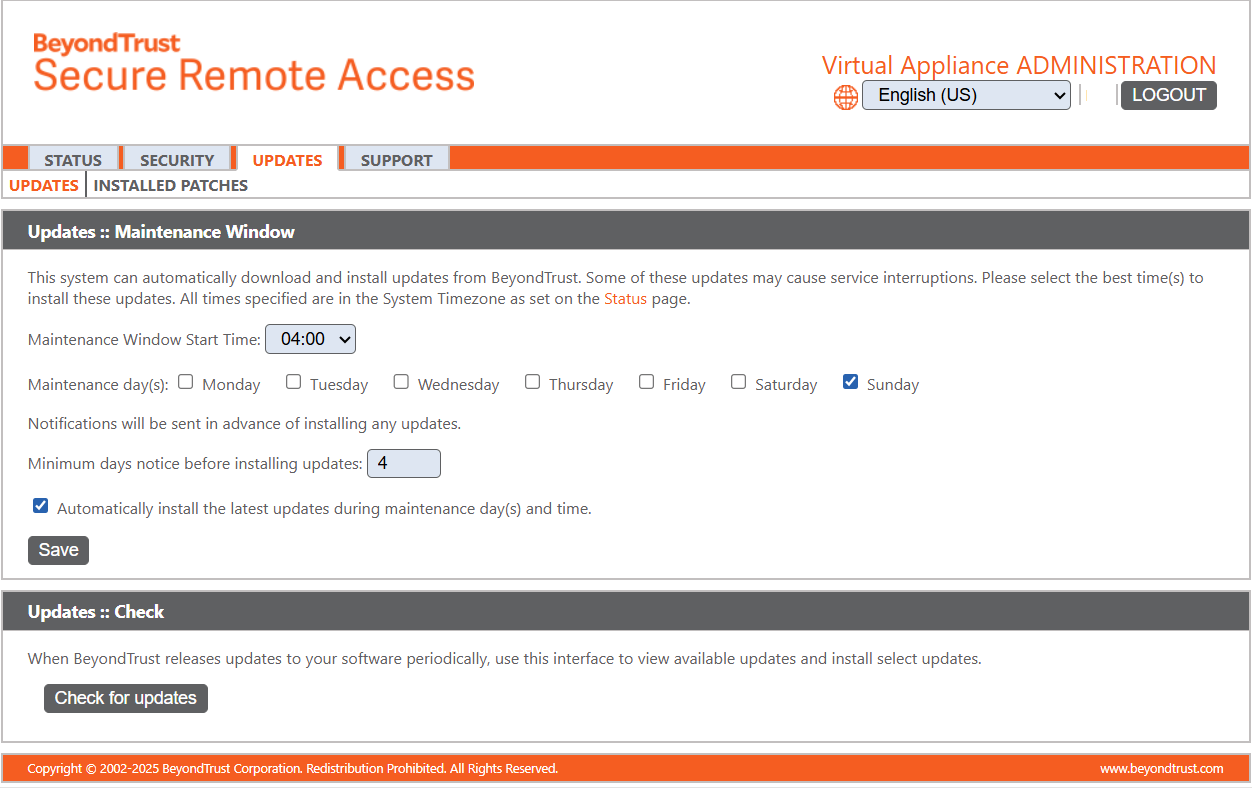This screenshot has width=1252, height=788.
Task: Toggle Wednesday maintenance day
Action: [x=401, y=382]
